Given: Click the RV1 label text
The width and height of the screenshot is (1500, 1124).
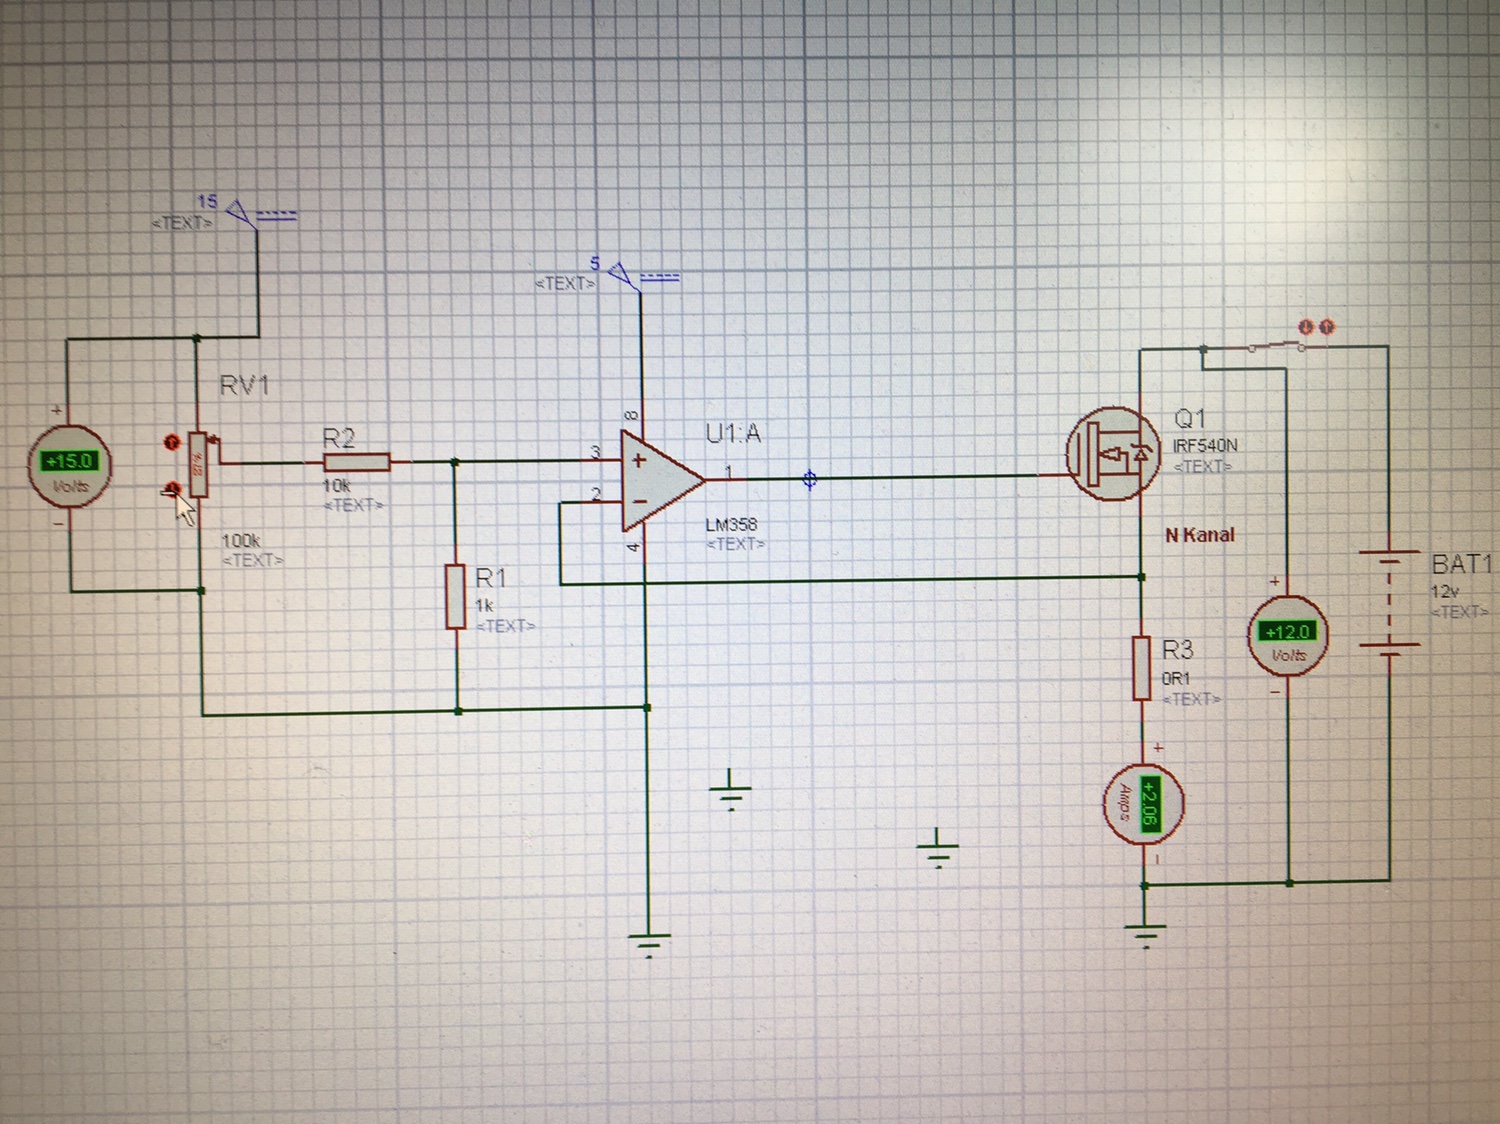Looking at the screenshot, I should point(244,385).
